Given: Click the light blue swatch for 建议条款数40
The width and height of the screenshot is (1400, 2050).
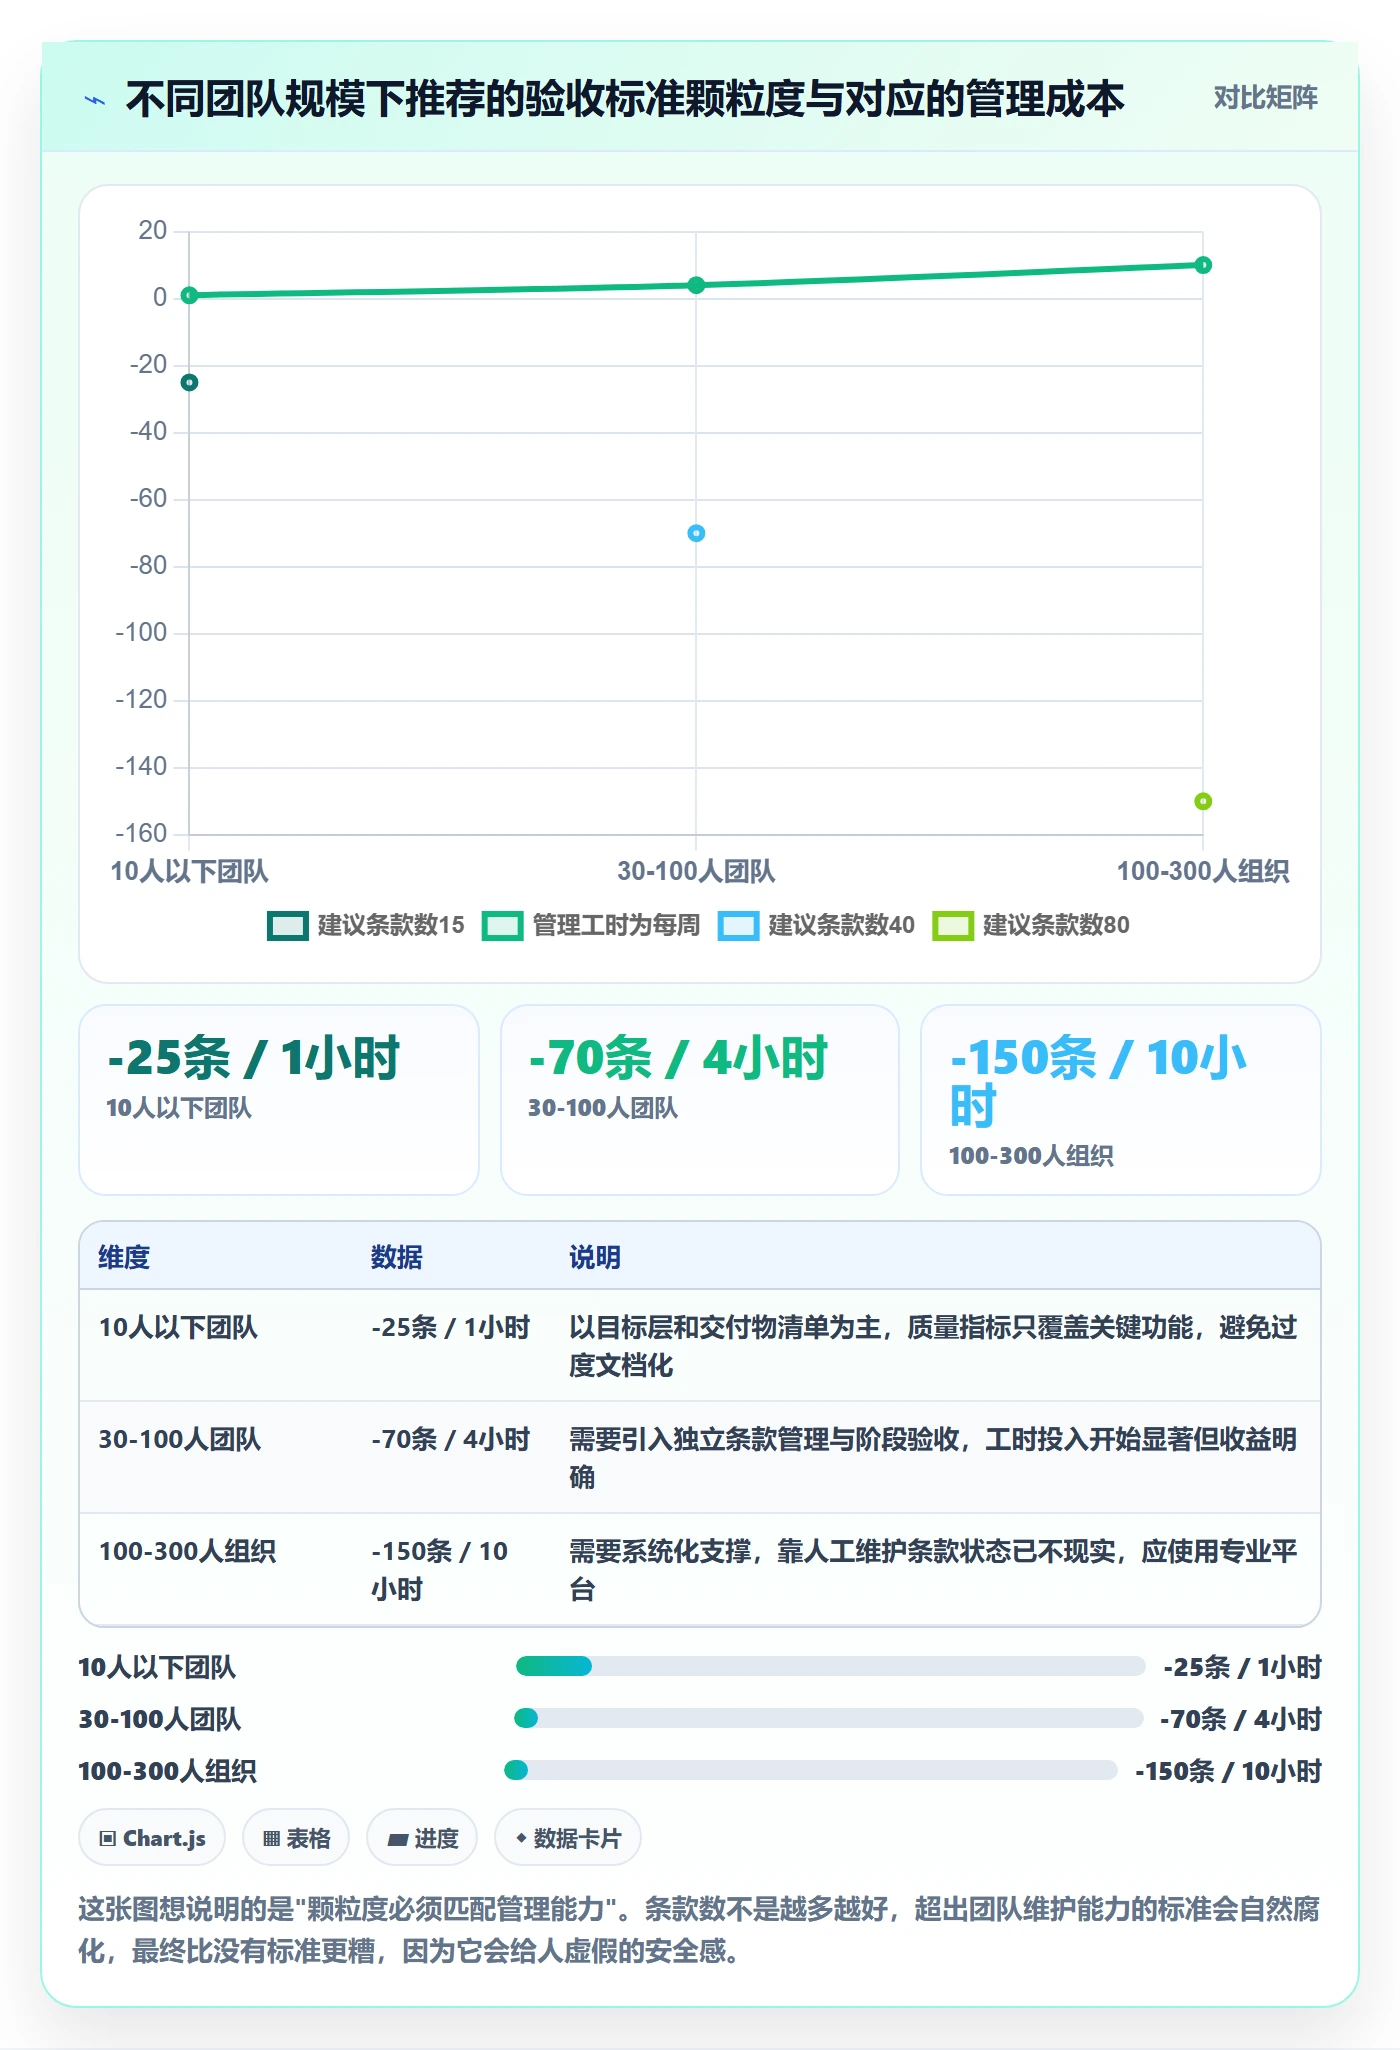Looking at the screenshot, I should pyautogui.click(x=738, y=926).
